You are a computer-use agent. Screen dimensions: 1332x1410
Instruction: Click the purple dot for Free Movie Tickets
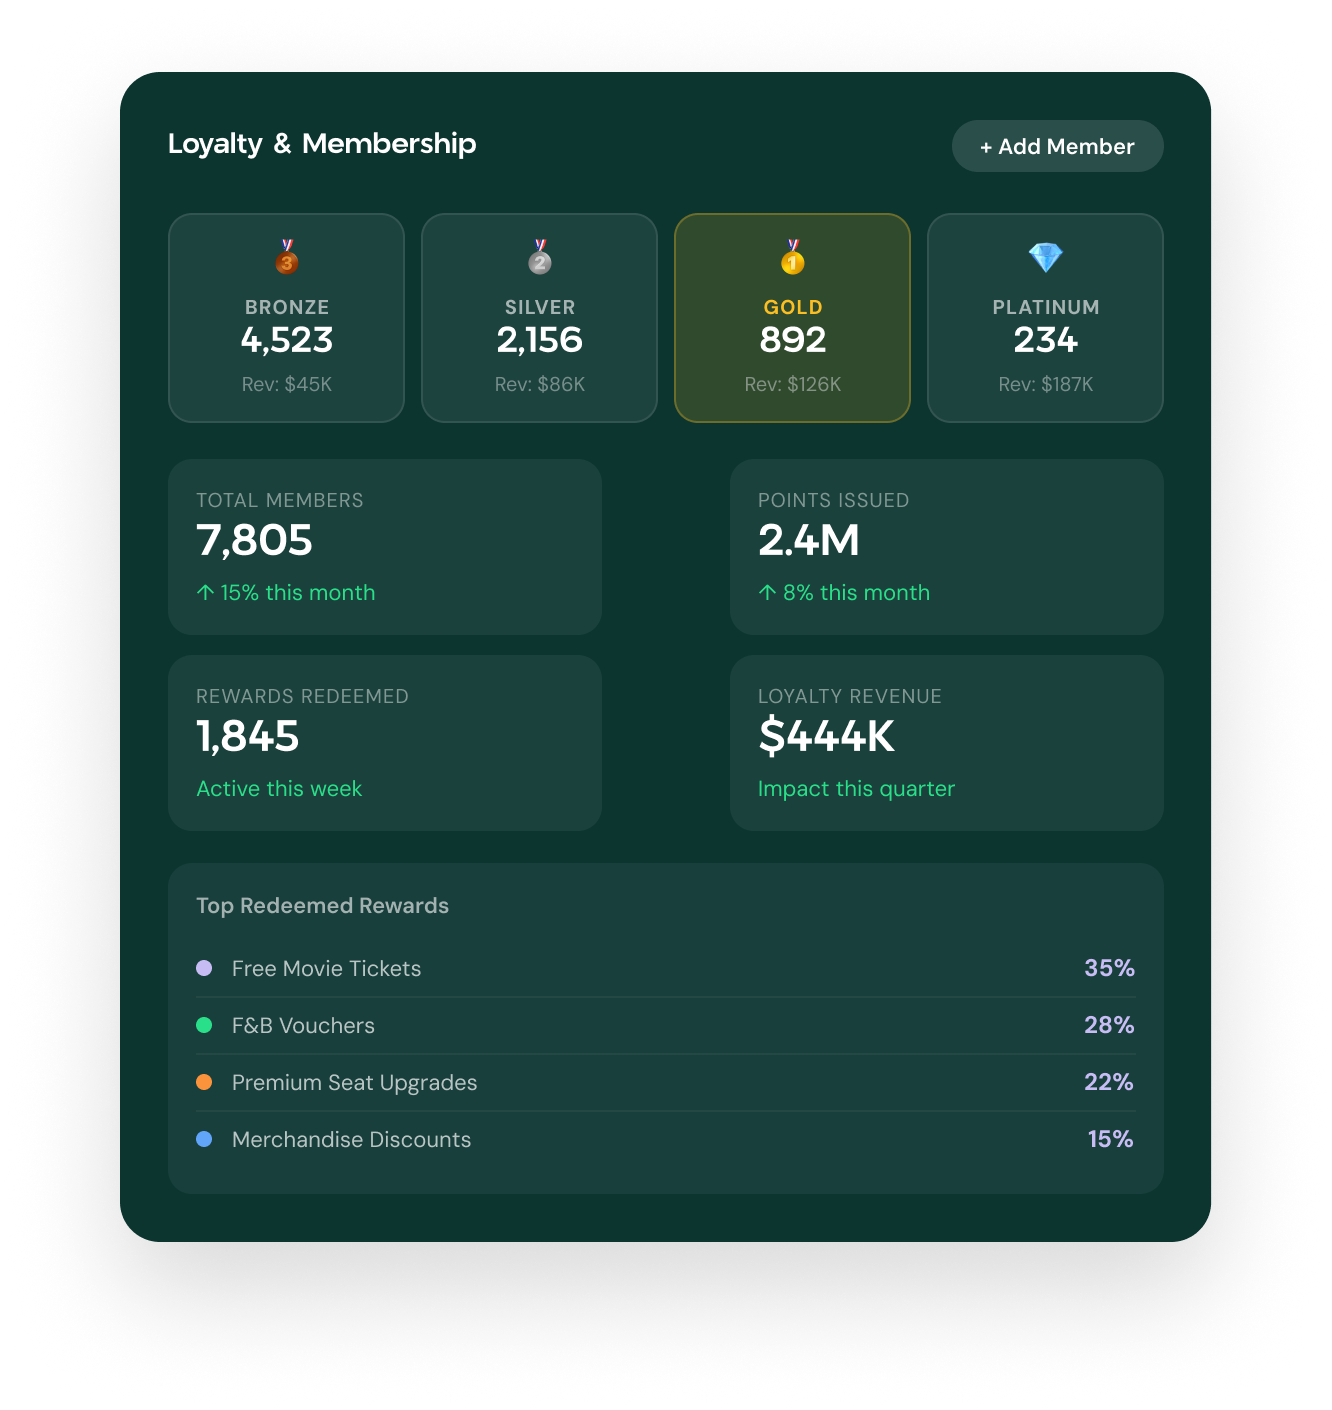click(204, 968)
